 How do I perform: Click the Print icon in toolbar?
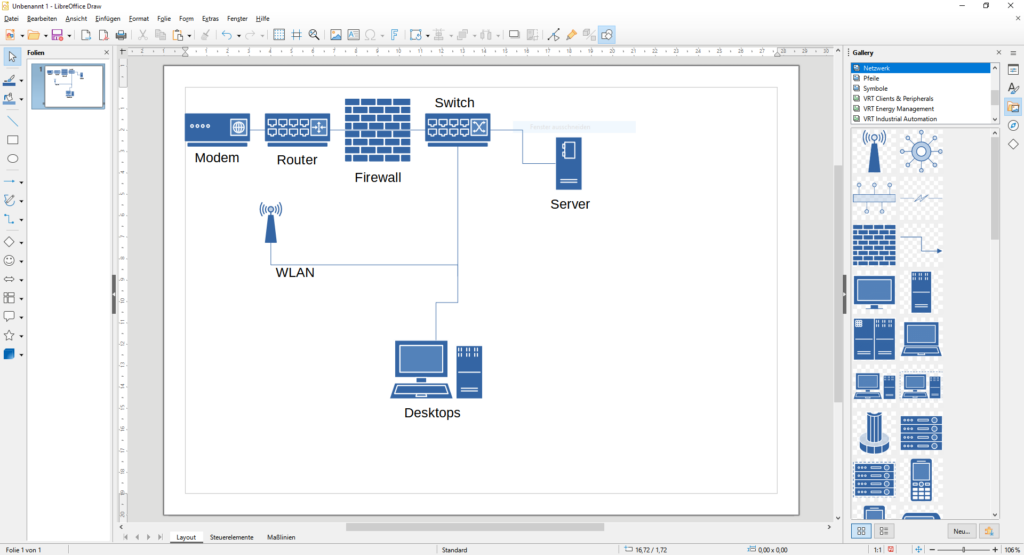[121, 35]
